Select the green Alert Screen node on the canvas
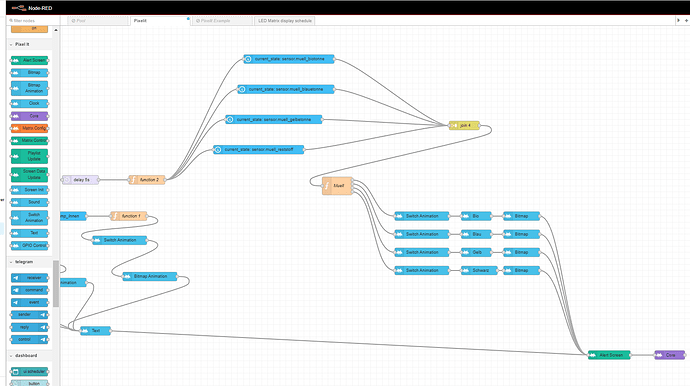The width and height of the screenshot is (690, 386). [609, 355]
